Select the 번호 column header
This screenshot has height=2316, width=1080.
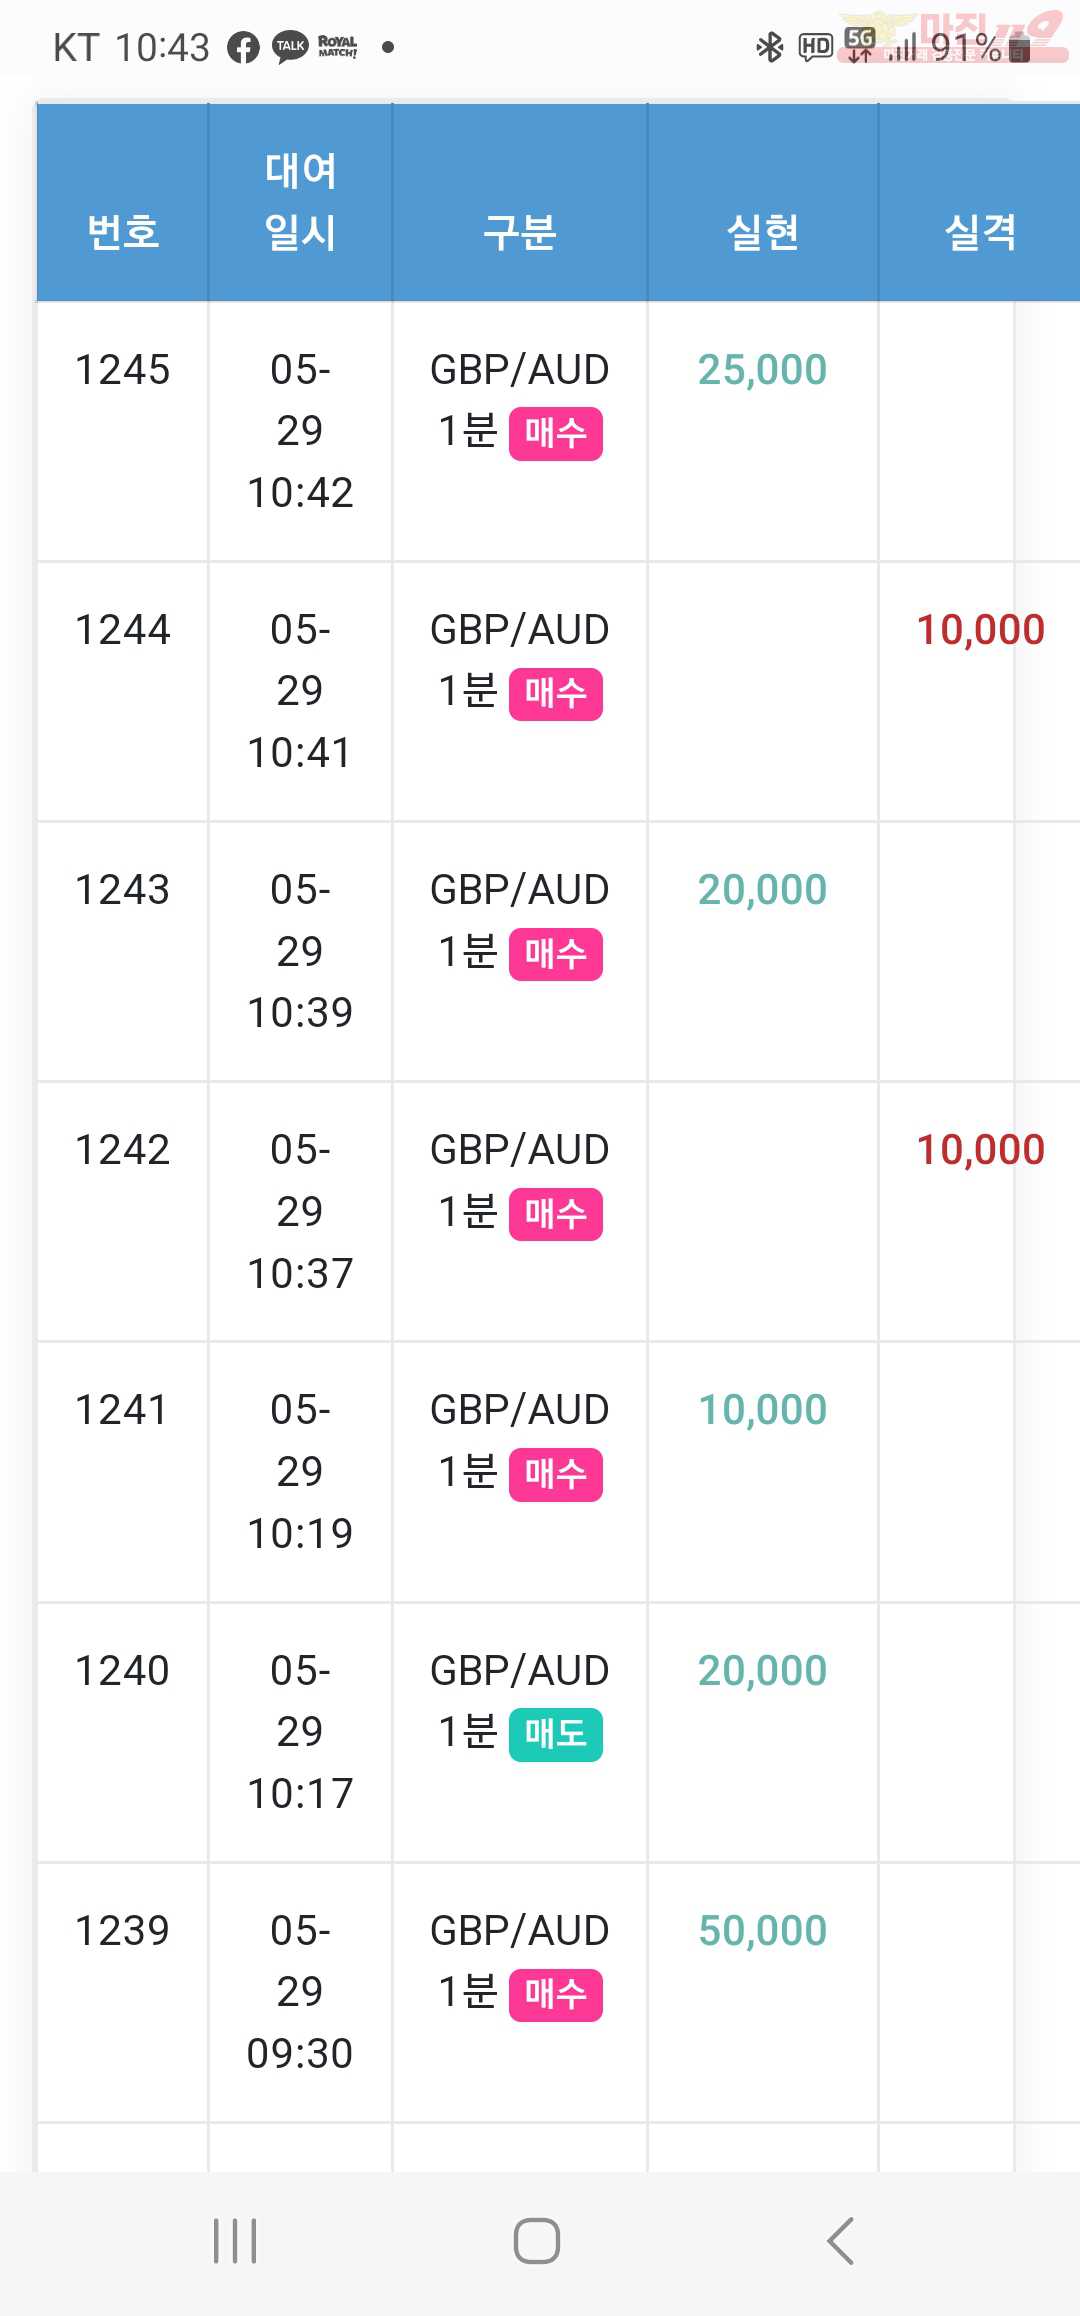(x=123, y=232)
